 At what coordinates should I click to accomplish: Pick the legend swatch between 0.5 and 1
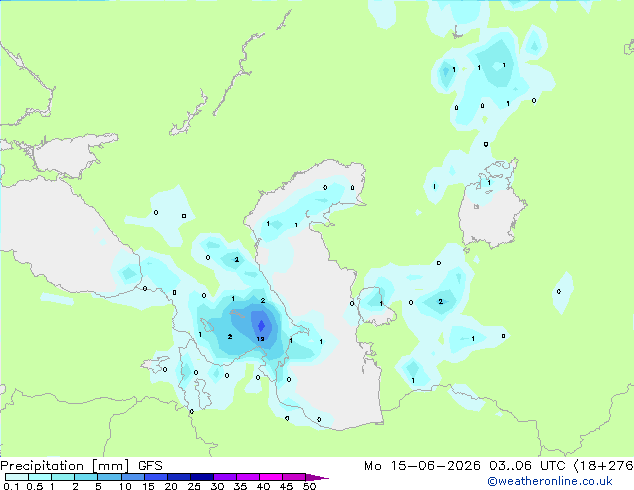tap(40, 477)
